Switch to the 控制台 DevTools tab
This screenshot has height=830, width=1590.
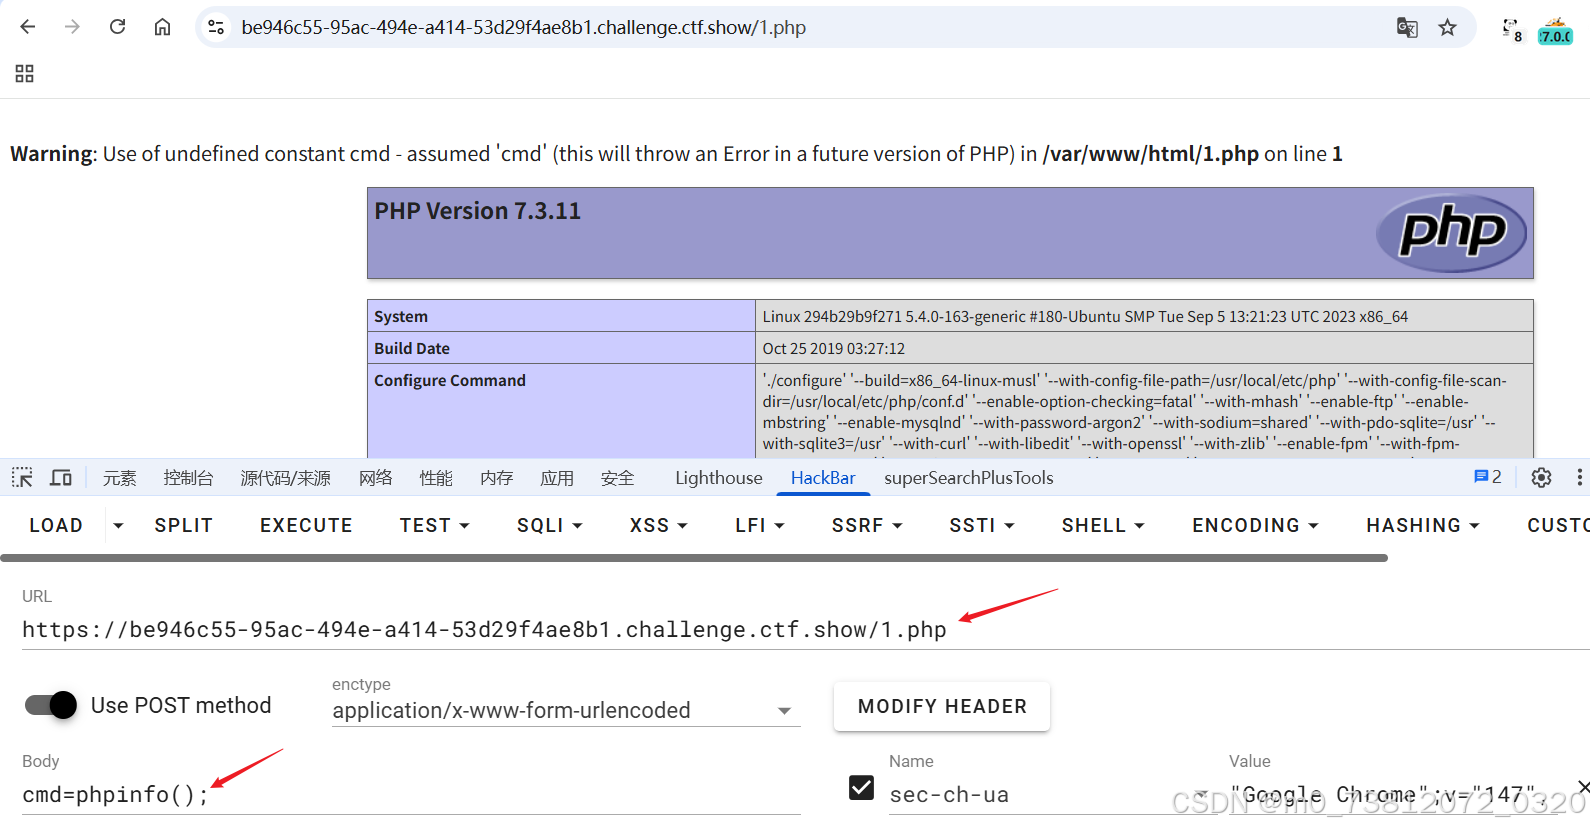tap(188, 478)
